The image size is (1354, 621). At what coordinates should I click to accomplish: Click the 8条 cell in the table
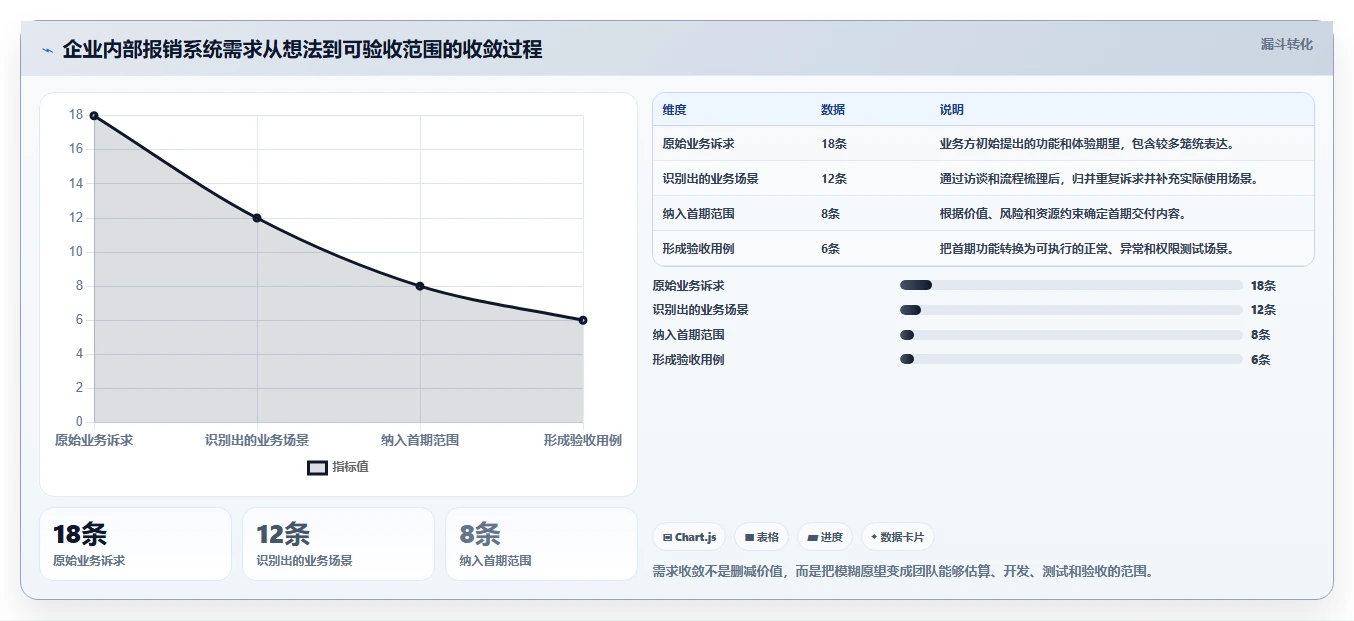pyautogui.click(x=830, y=214)
